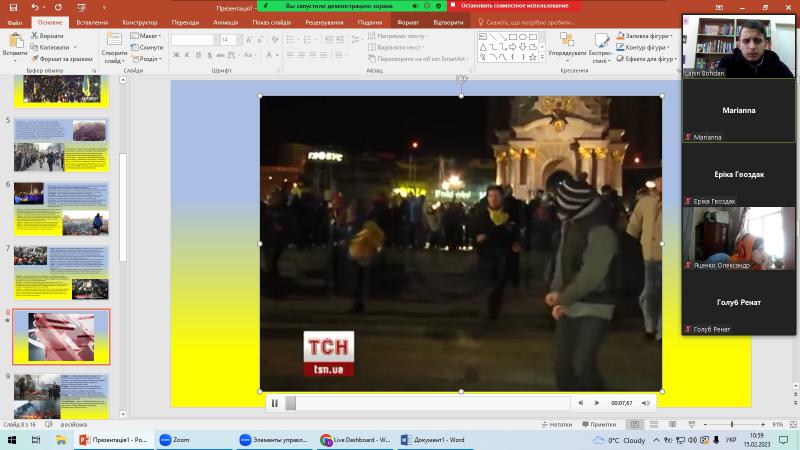
Task: Open the Упорядкувати arrange dropdown
Action: coord(567,47)
